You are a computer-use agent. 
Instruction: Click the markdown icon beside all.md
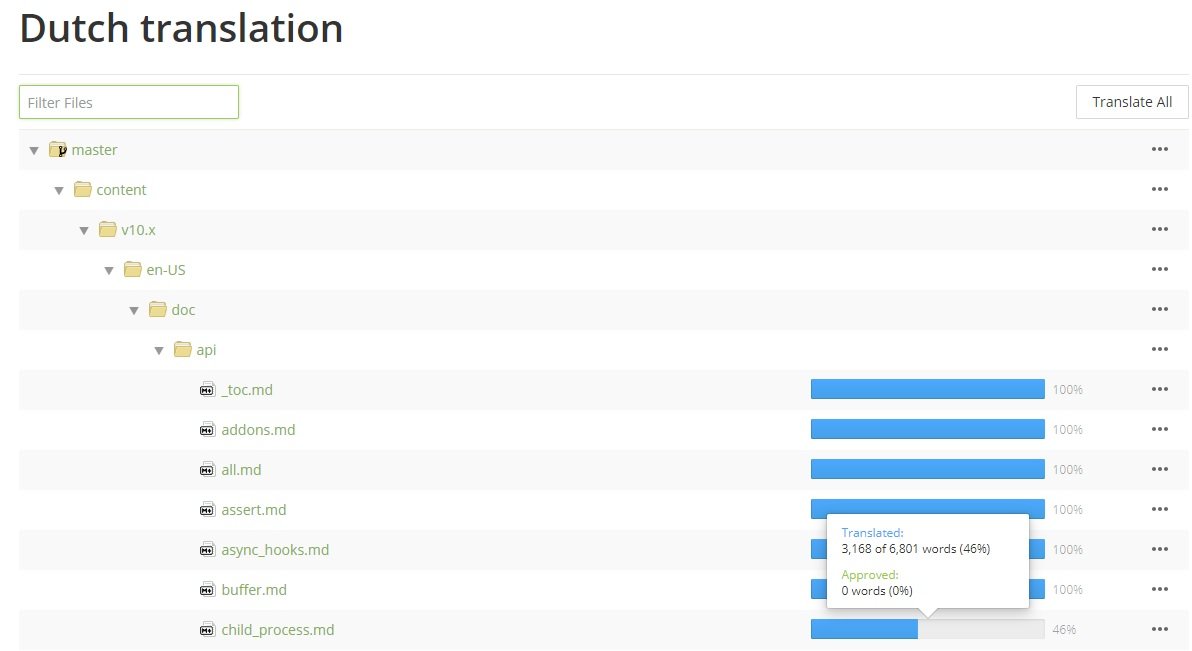[207, 470]
